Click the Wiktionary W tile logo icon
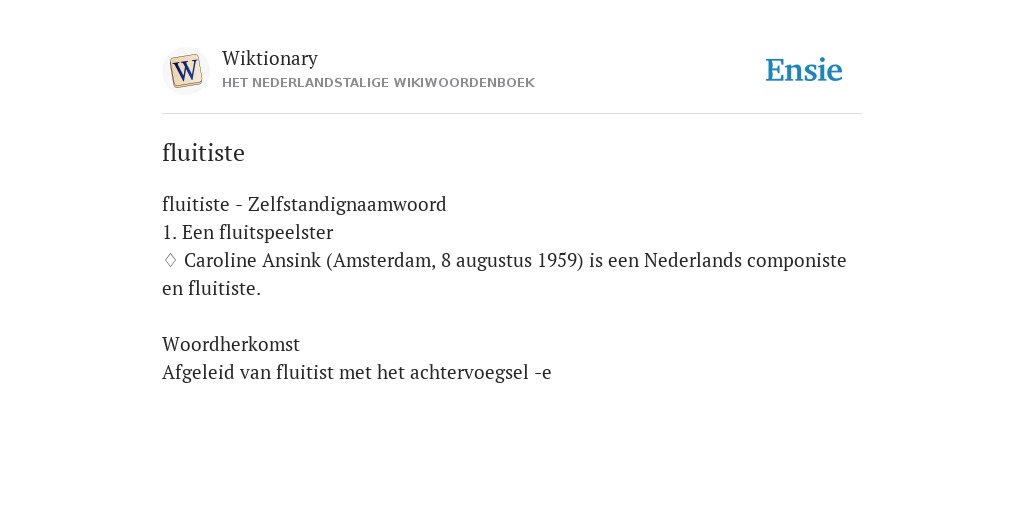Viewport: 1024px width, 512px height. [185, 71]
